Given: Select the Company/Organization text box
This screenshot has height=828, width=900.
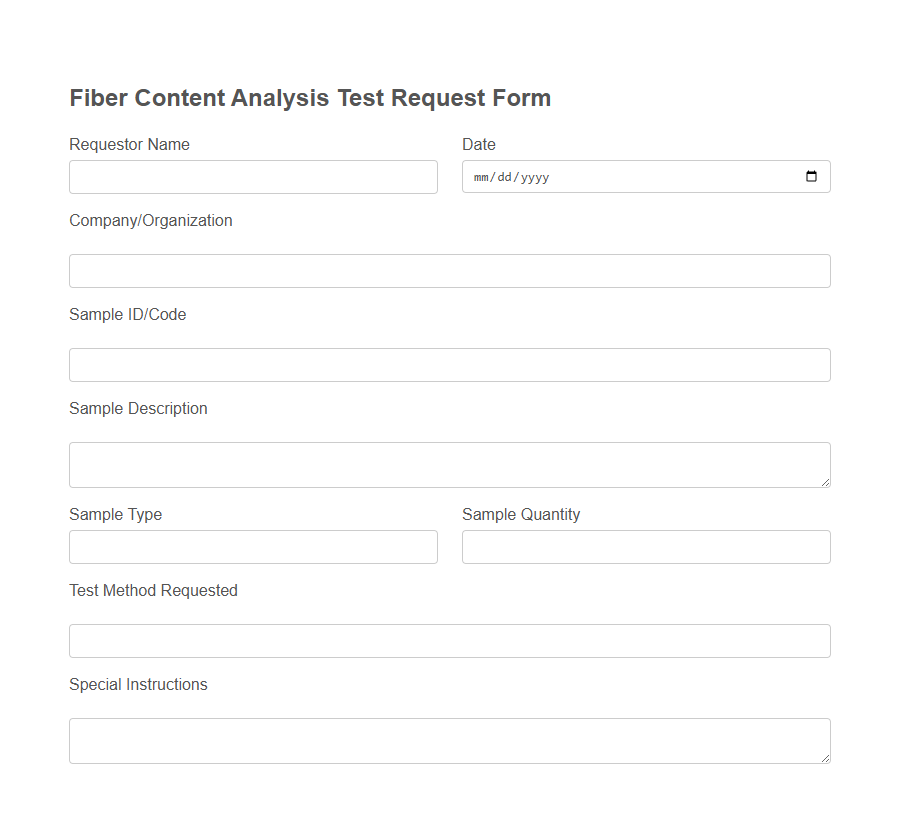Looking at the screenshot, I should [x=449, y=270].
